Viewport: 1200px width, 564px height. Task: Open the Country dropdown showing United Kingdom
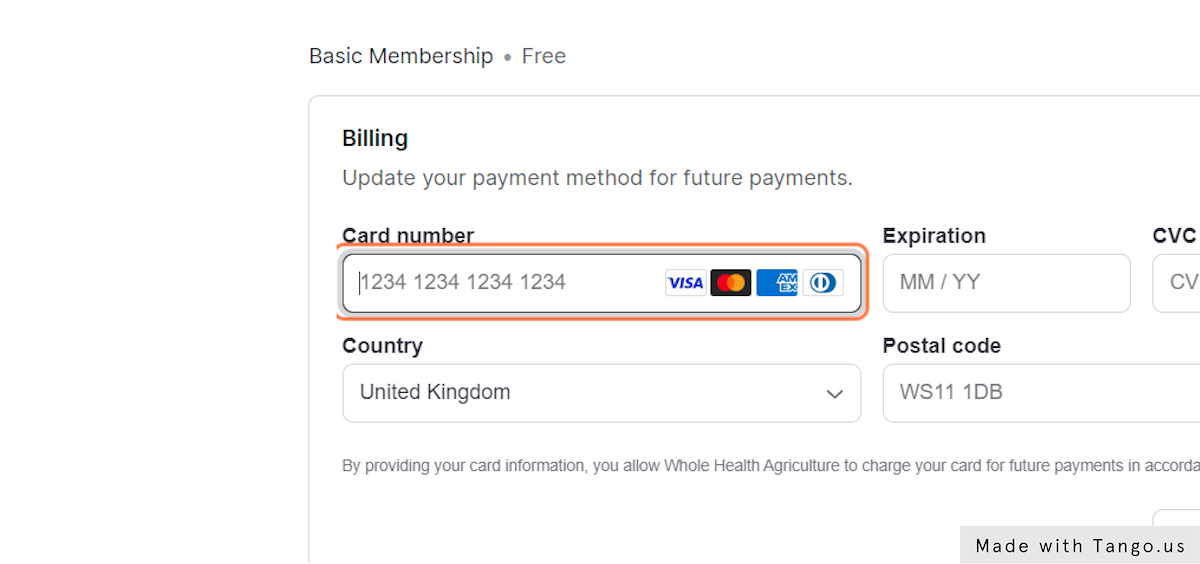coord(602,393)
